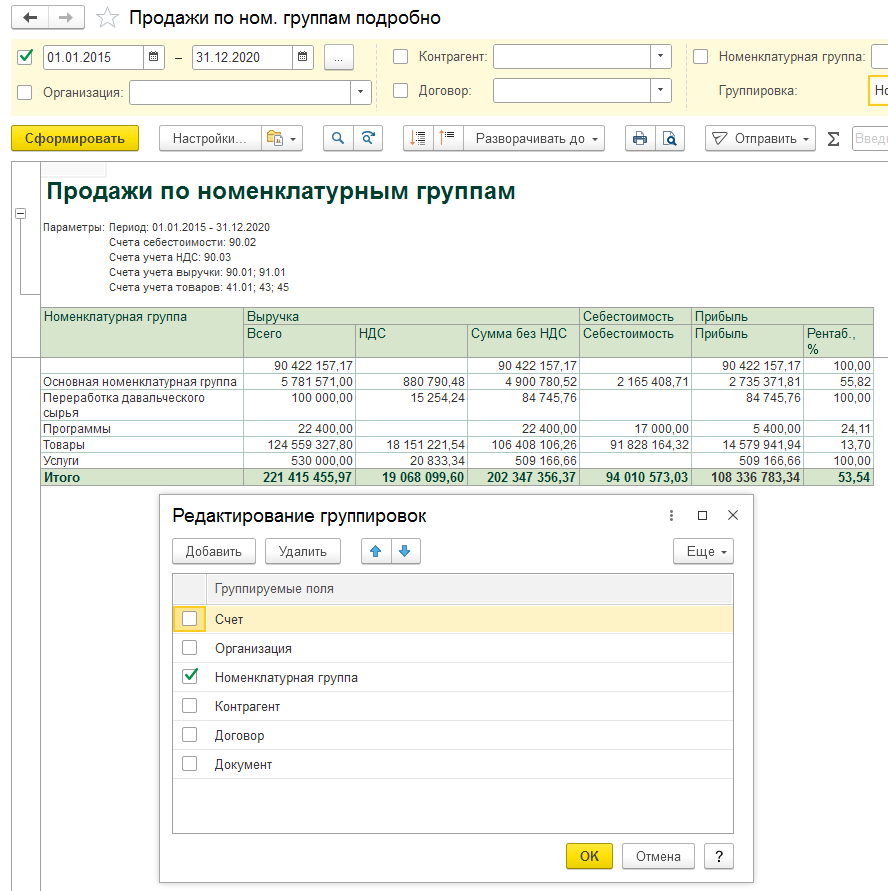Move grouping field up with blue arrow
Image resolution: width=888 pixels, height=891 pixels.
[x=376, y=551]
